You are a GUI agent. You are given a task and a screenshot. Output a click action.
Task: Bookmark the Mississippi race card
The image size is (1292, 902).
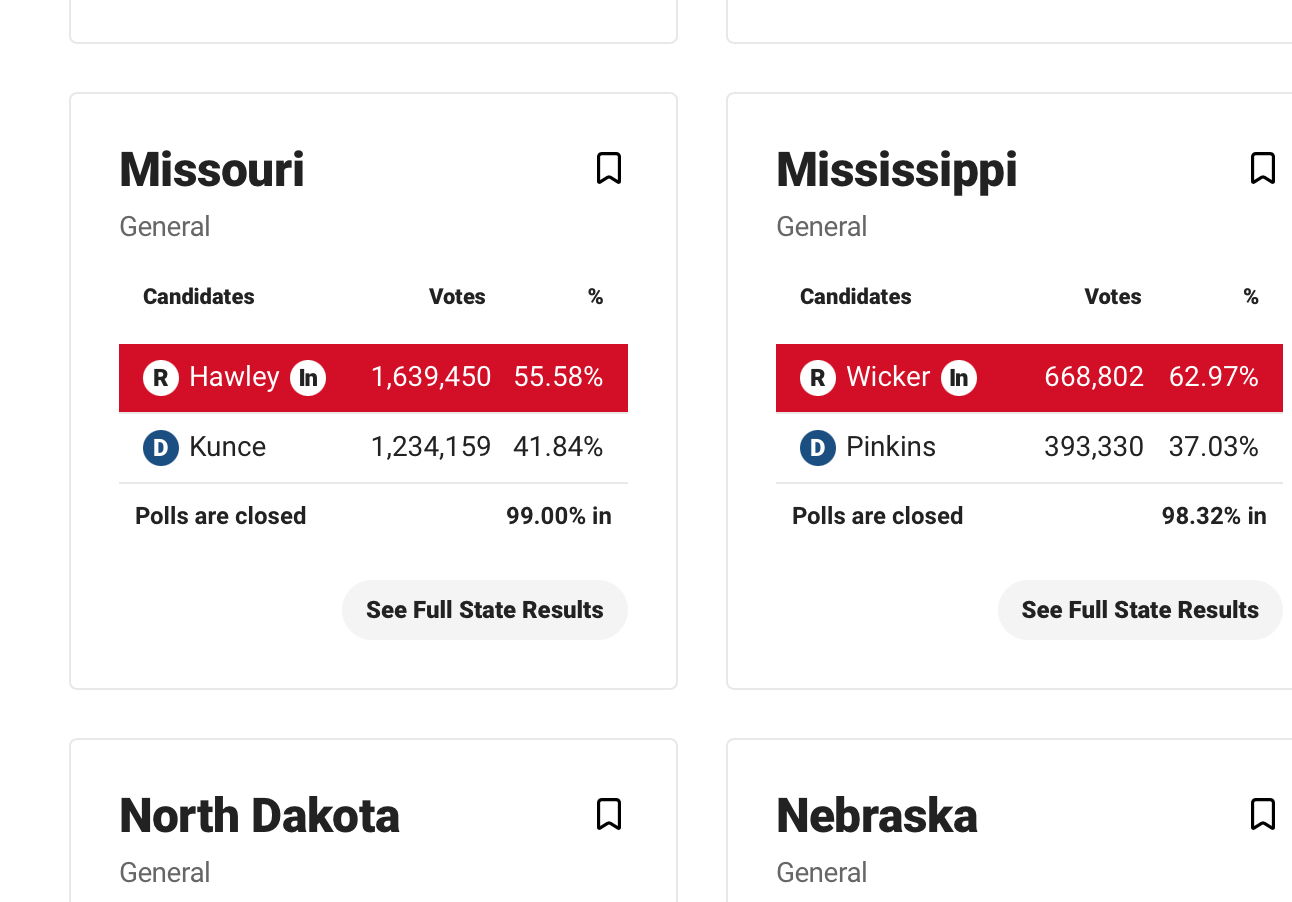click(1263, 168)
